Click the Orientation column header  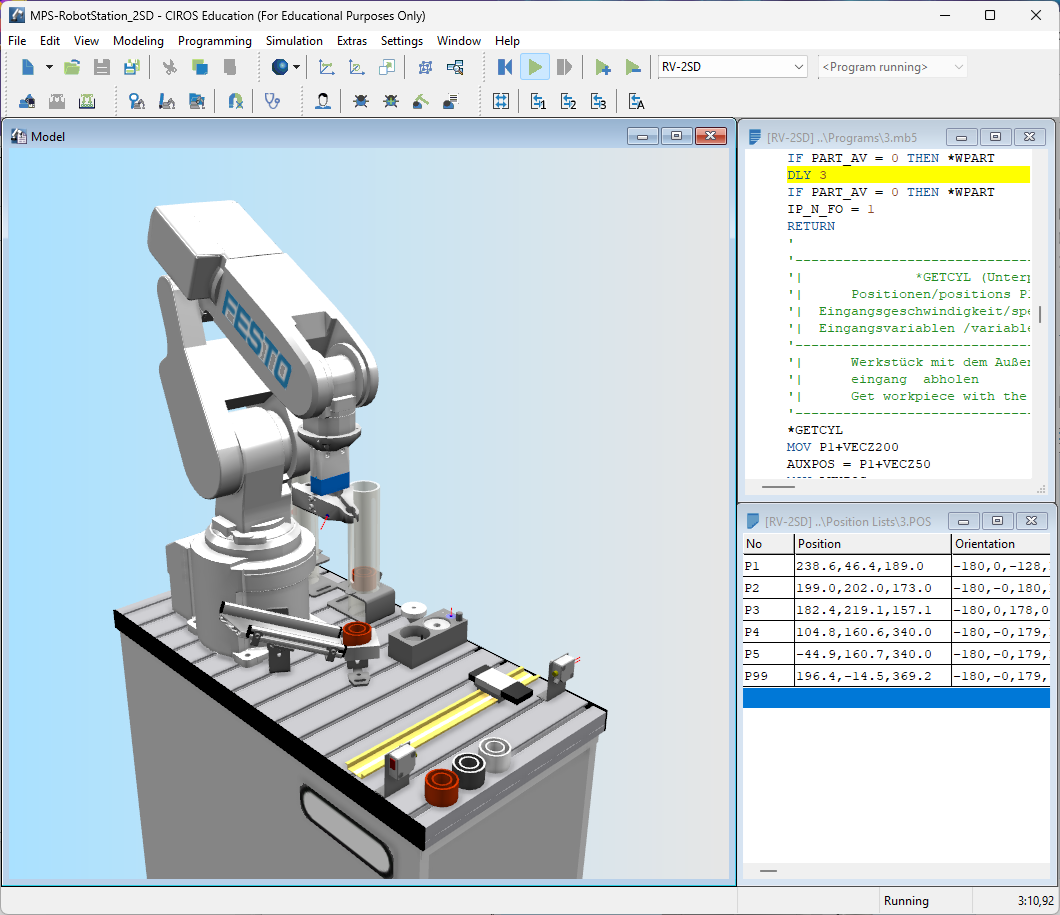[1001, 543]
